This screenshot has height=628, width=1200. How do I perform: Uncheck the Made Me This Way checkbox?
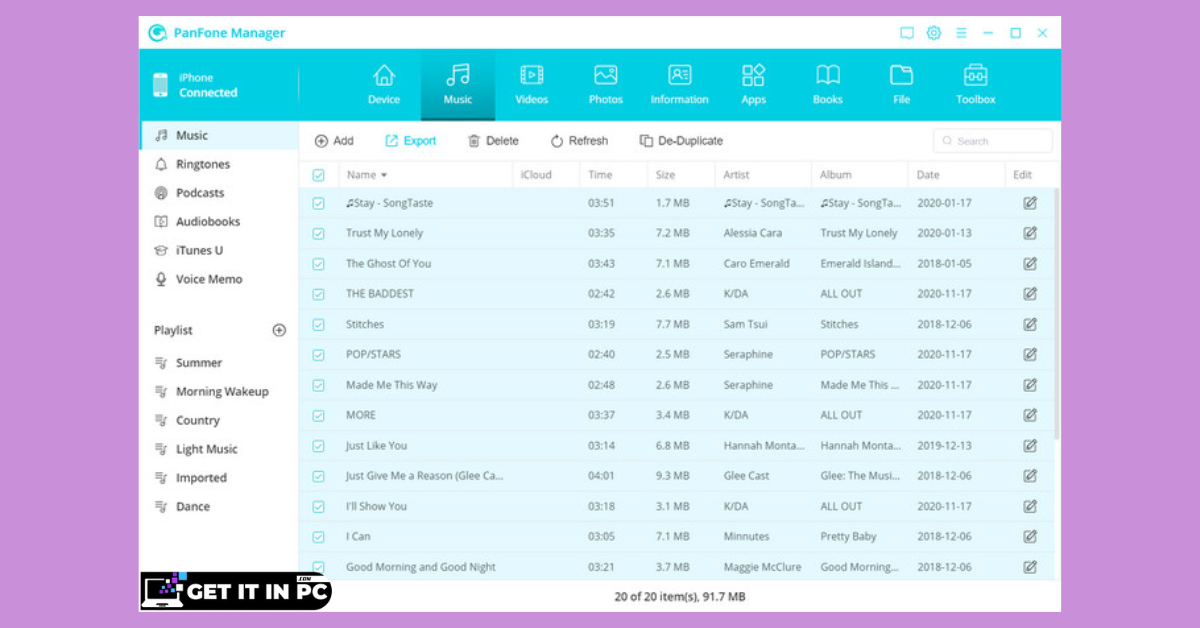pos(319,385)
